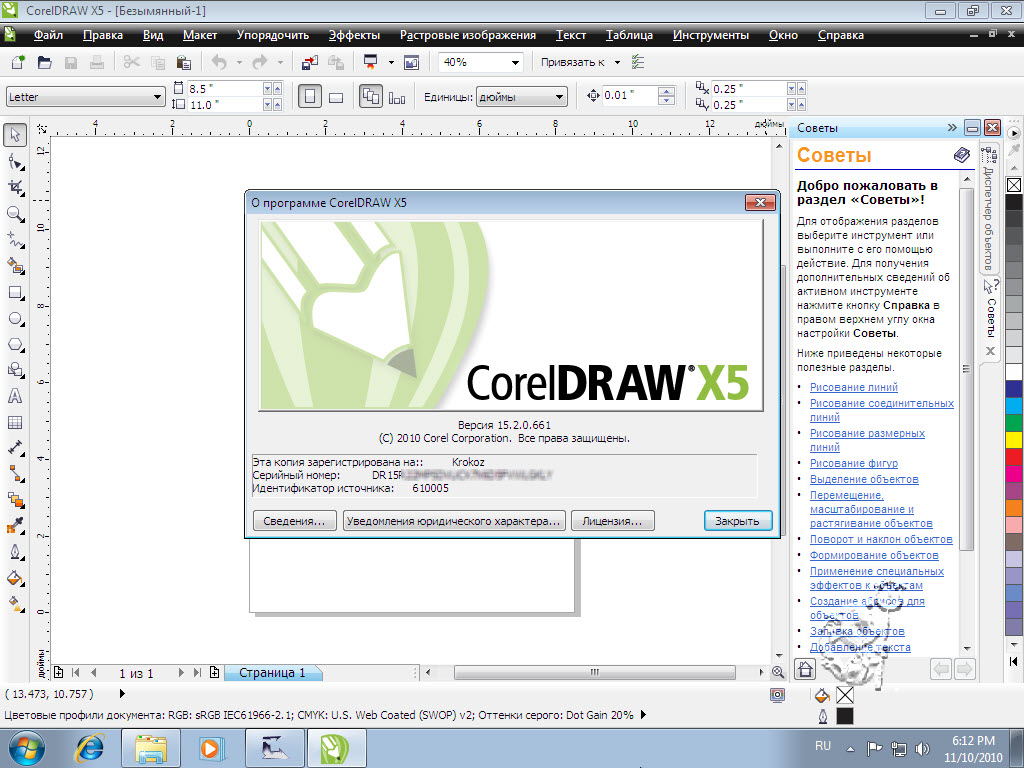
Task: Open the zoom level 40% dropdown
Action: [x=515, y=63]
